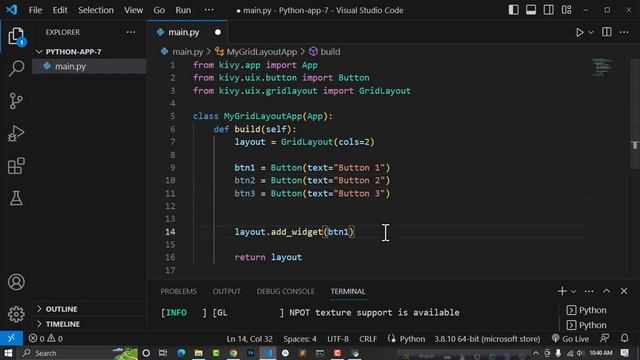This screenshot has height=360, width=640.
Task: Select the Python language mode status item
Action: coord(412,339)
